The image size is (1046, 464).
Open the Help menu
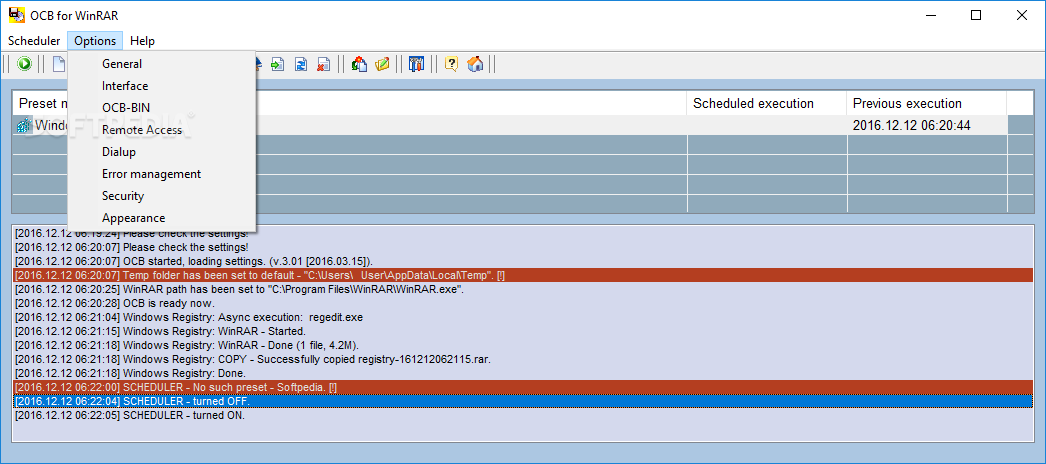click(x=142, y=41)
